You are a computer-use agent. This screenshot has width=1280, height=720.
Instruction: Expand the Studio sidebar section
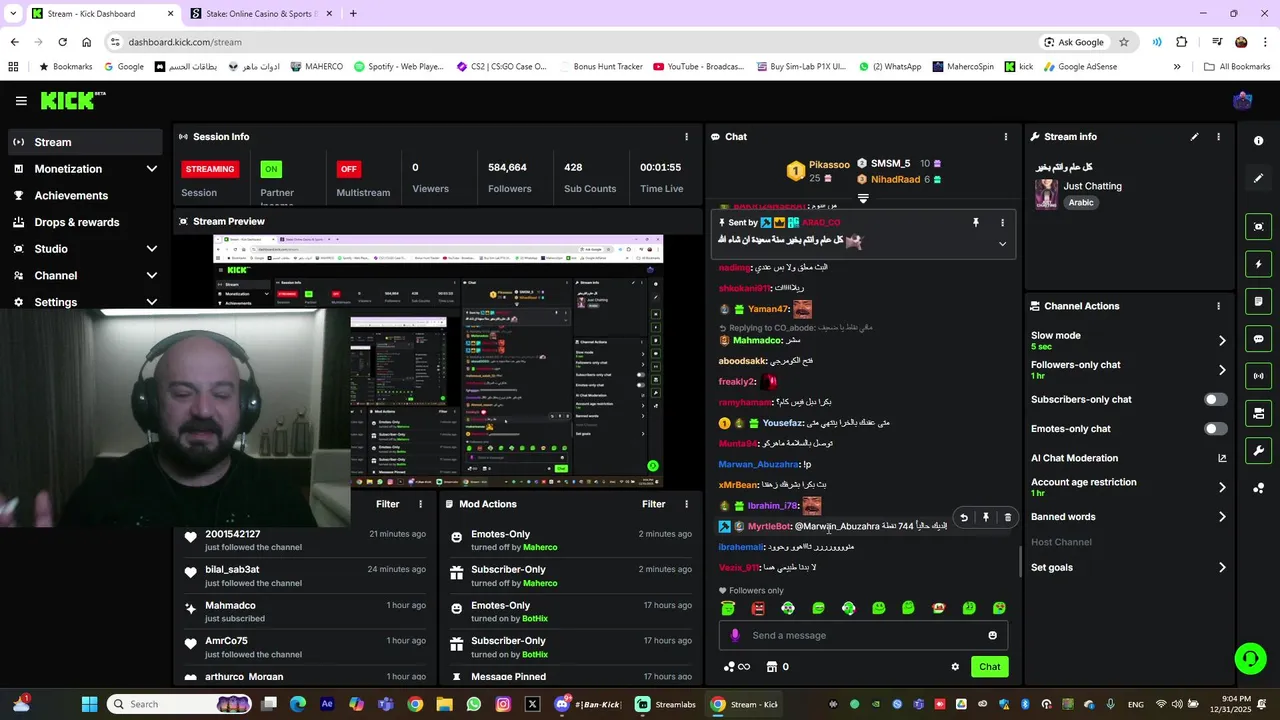(x=152, y=249)
